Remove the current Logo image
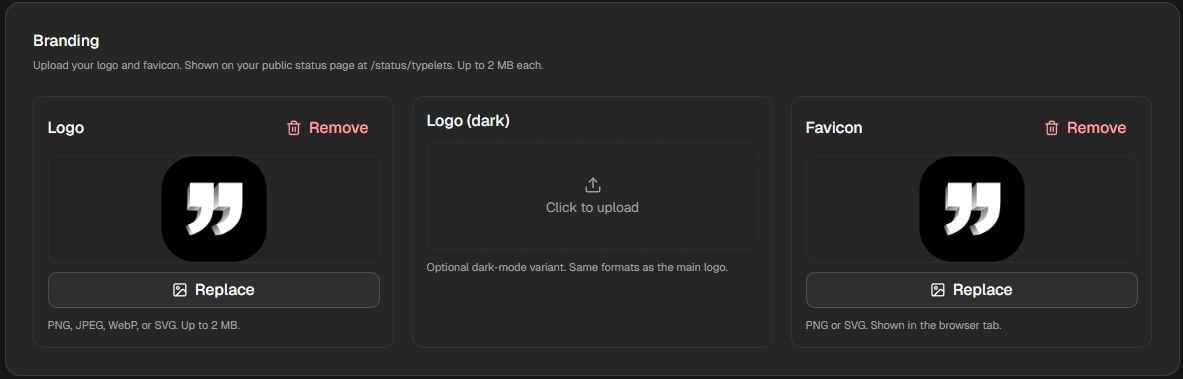 328,128
